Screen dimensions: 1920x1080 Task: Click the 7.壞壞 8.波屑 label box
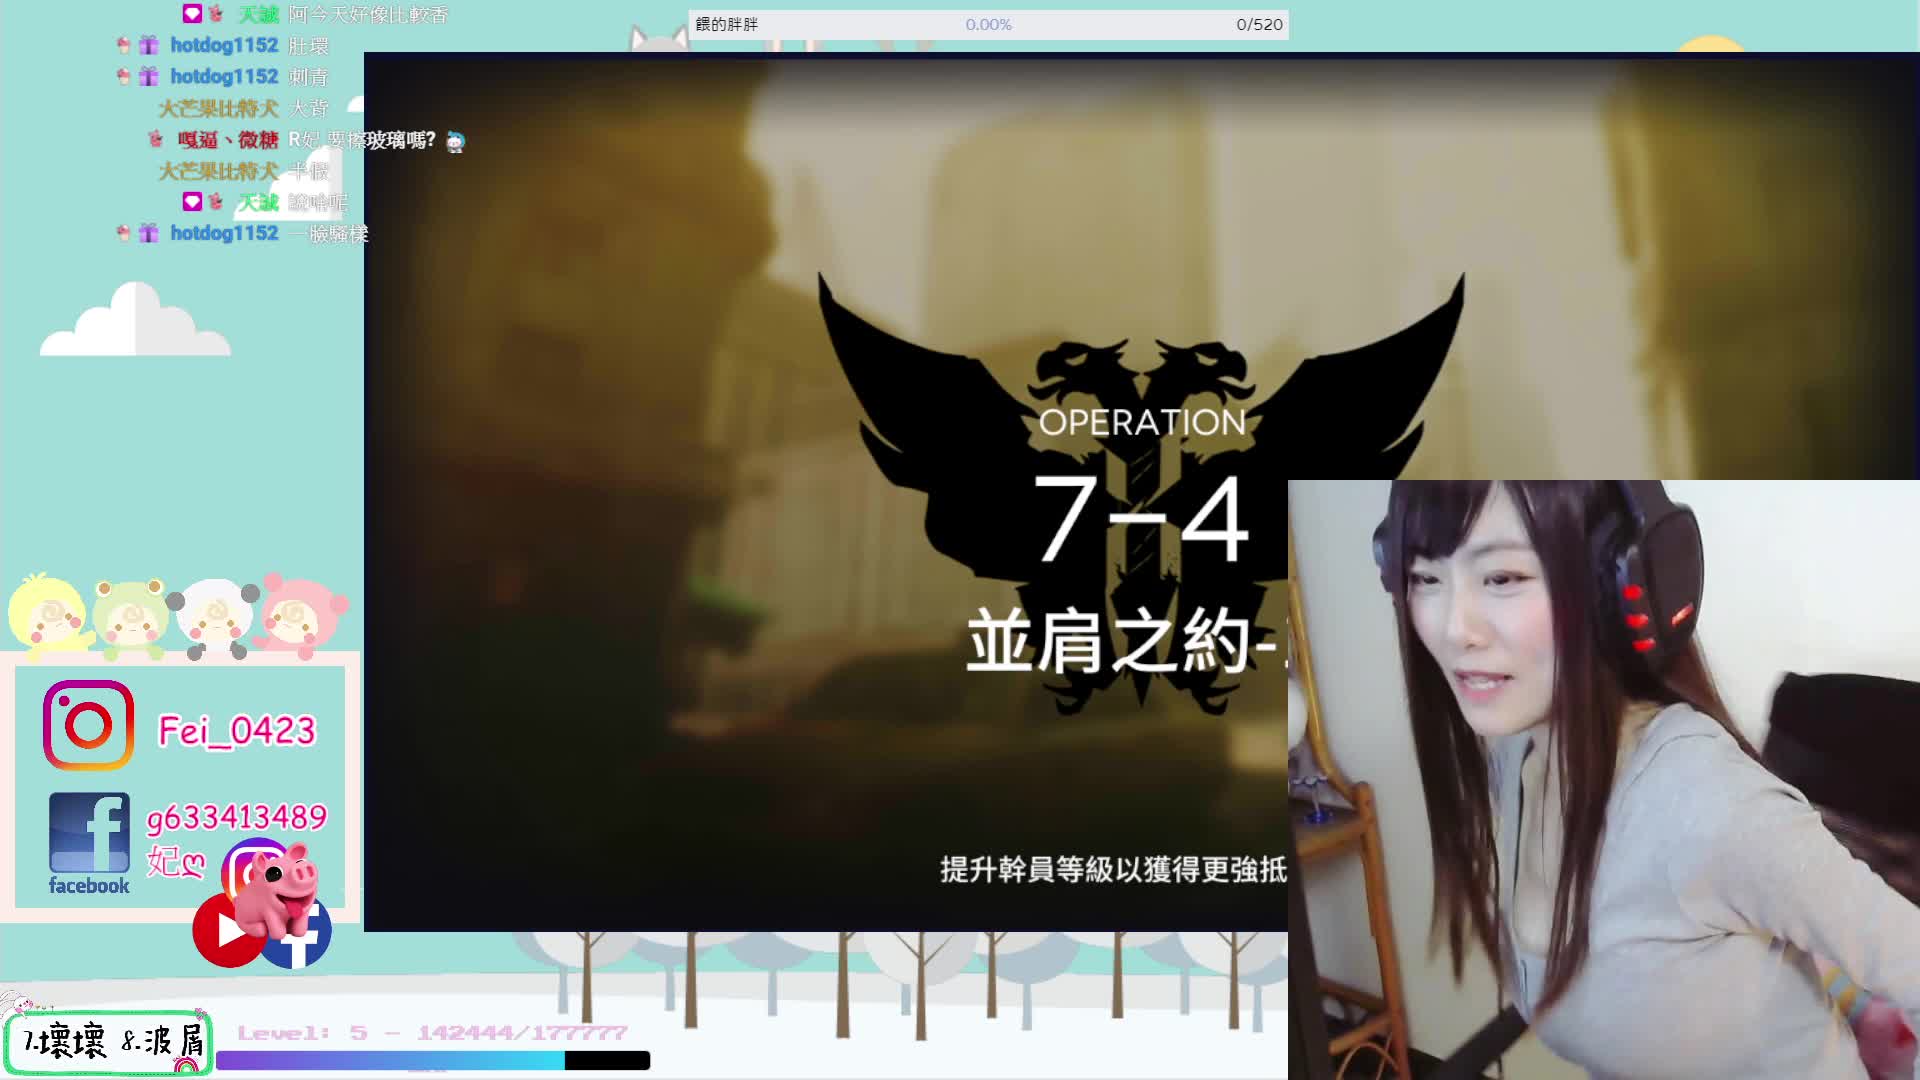108,1042
